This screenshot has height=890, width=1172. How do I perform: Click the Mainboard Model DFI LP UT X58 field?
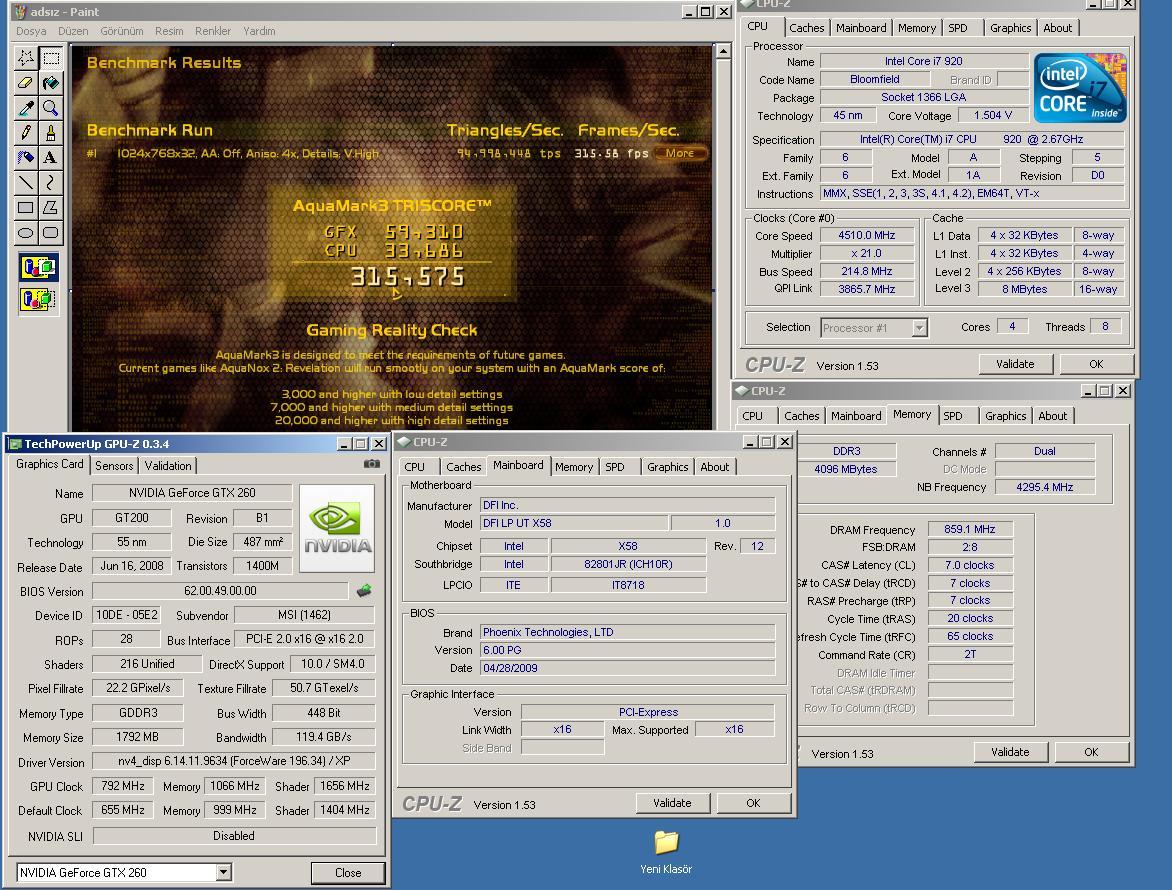click(573, 523)
